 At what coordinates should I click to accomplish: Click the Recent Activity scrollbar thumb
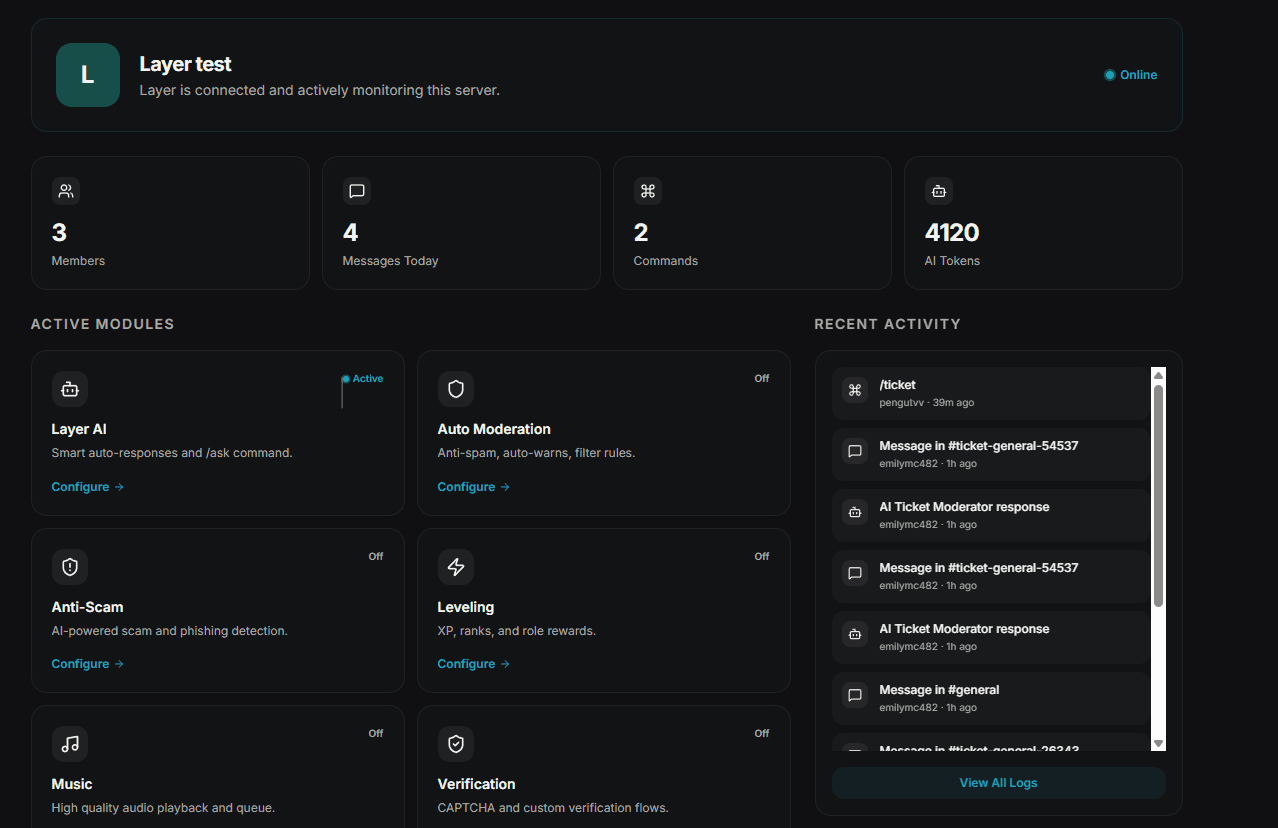tap(1158, 496)
